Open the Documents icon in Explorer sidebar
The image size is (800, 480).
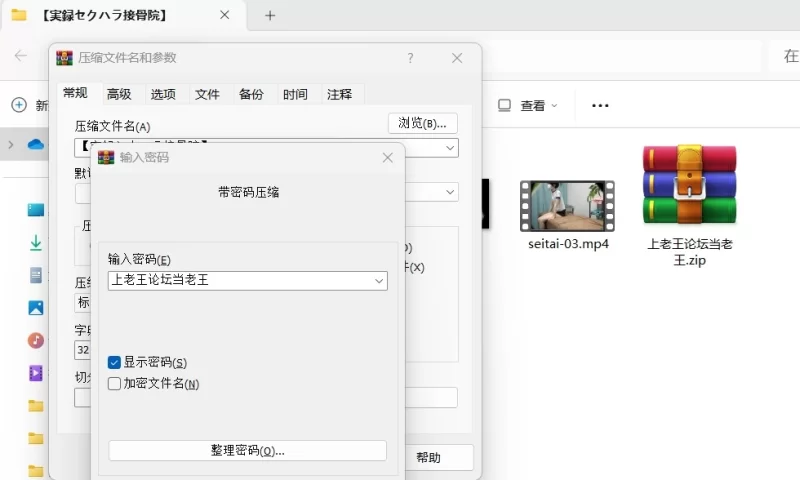[x=36, y=275]
